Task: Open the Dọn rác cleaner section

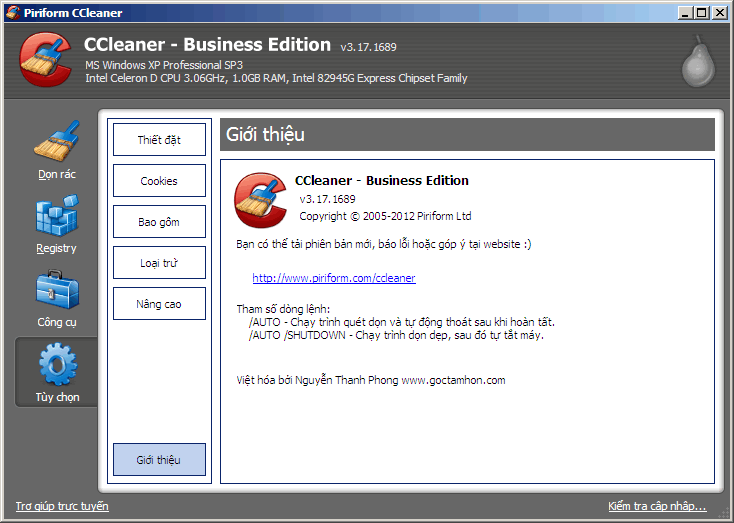Action: (x=57, y=150)
